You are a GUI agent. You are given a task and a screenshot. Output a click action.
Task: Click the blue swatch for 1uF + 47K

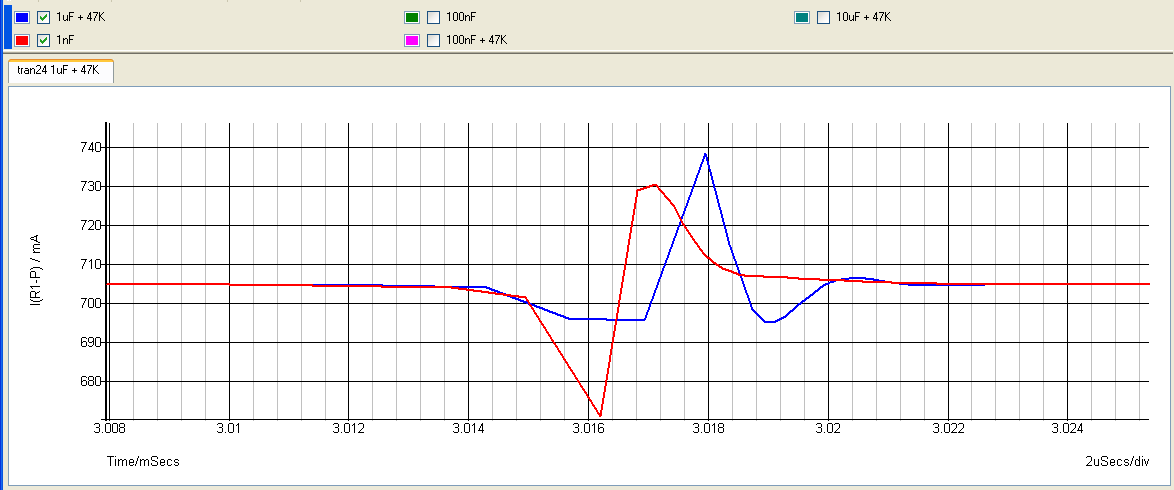click(22, 18)
